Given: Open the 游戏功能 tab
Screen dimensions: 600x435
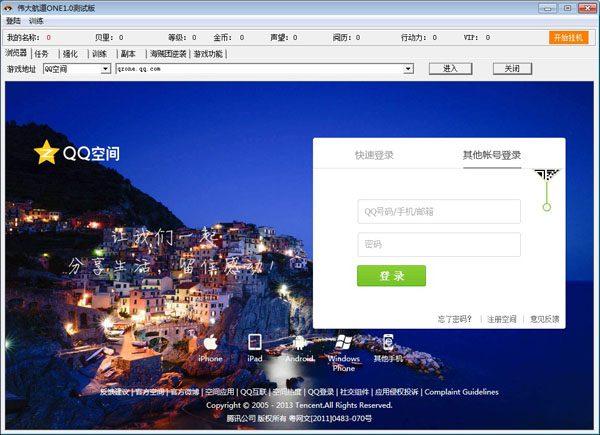Looking at the screenshot, I should [208, 54].
